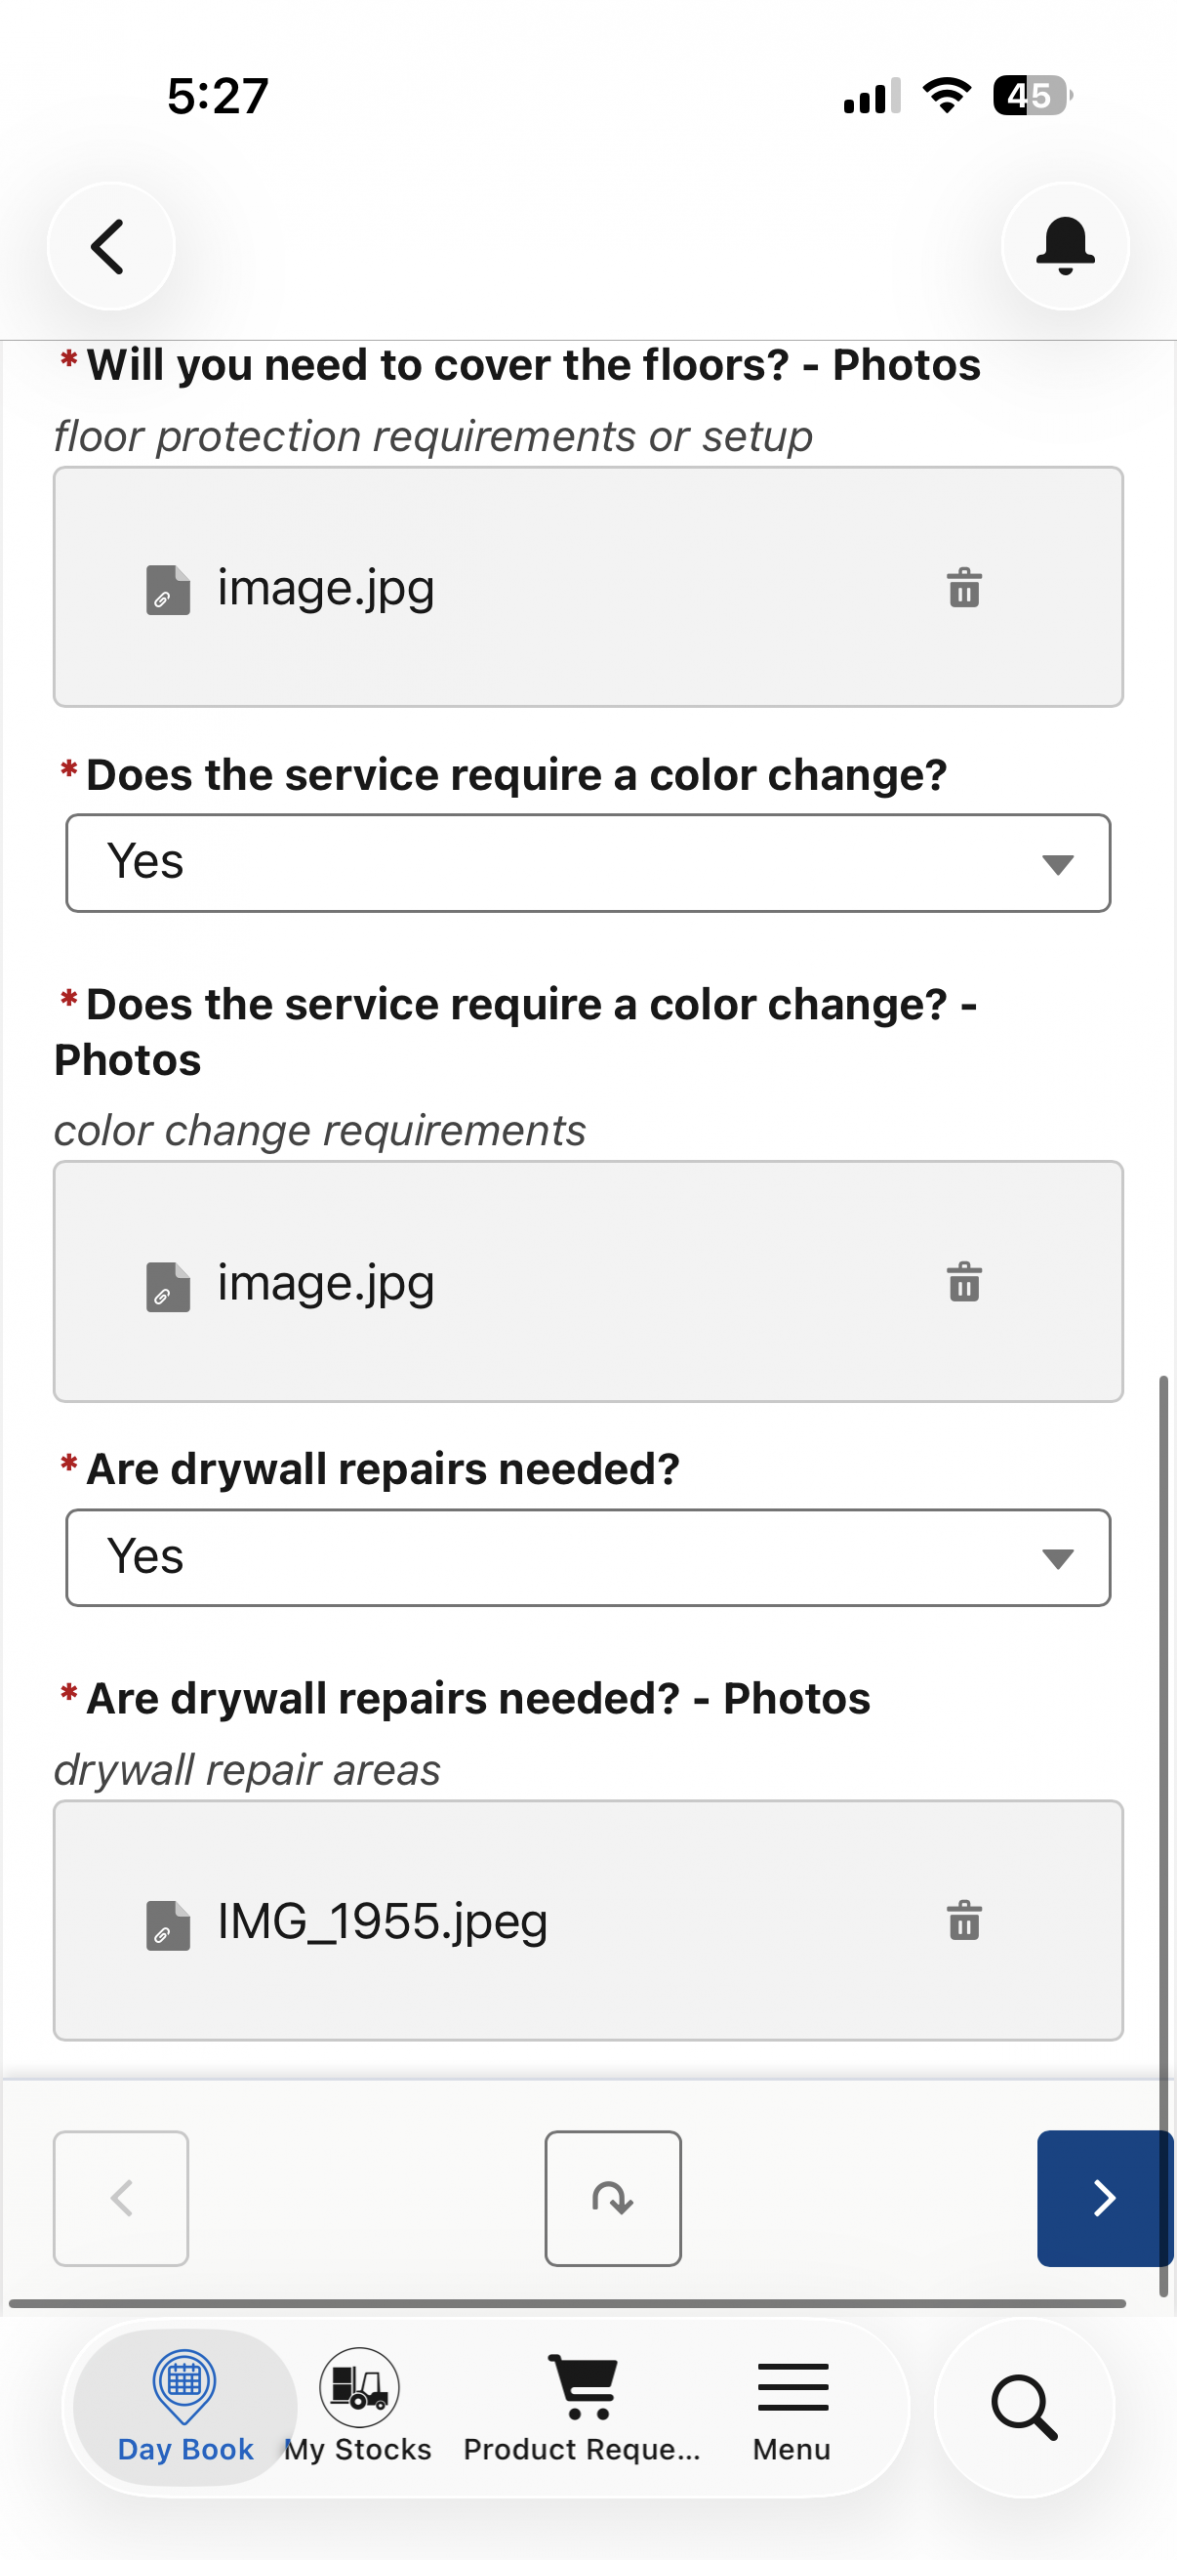1177x2560 pixels.
Task: Go to previous page button
Action: pyautogui.click(x=121, y=2198)
